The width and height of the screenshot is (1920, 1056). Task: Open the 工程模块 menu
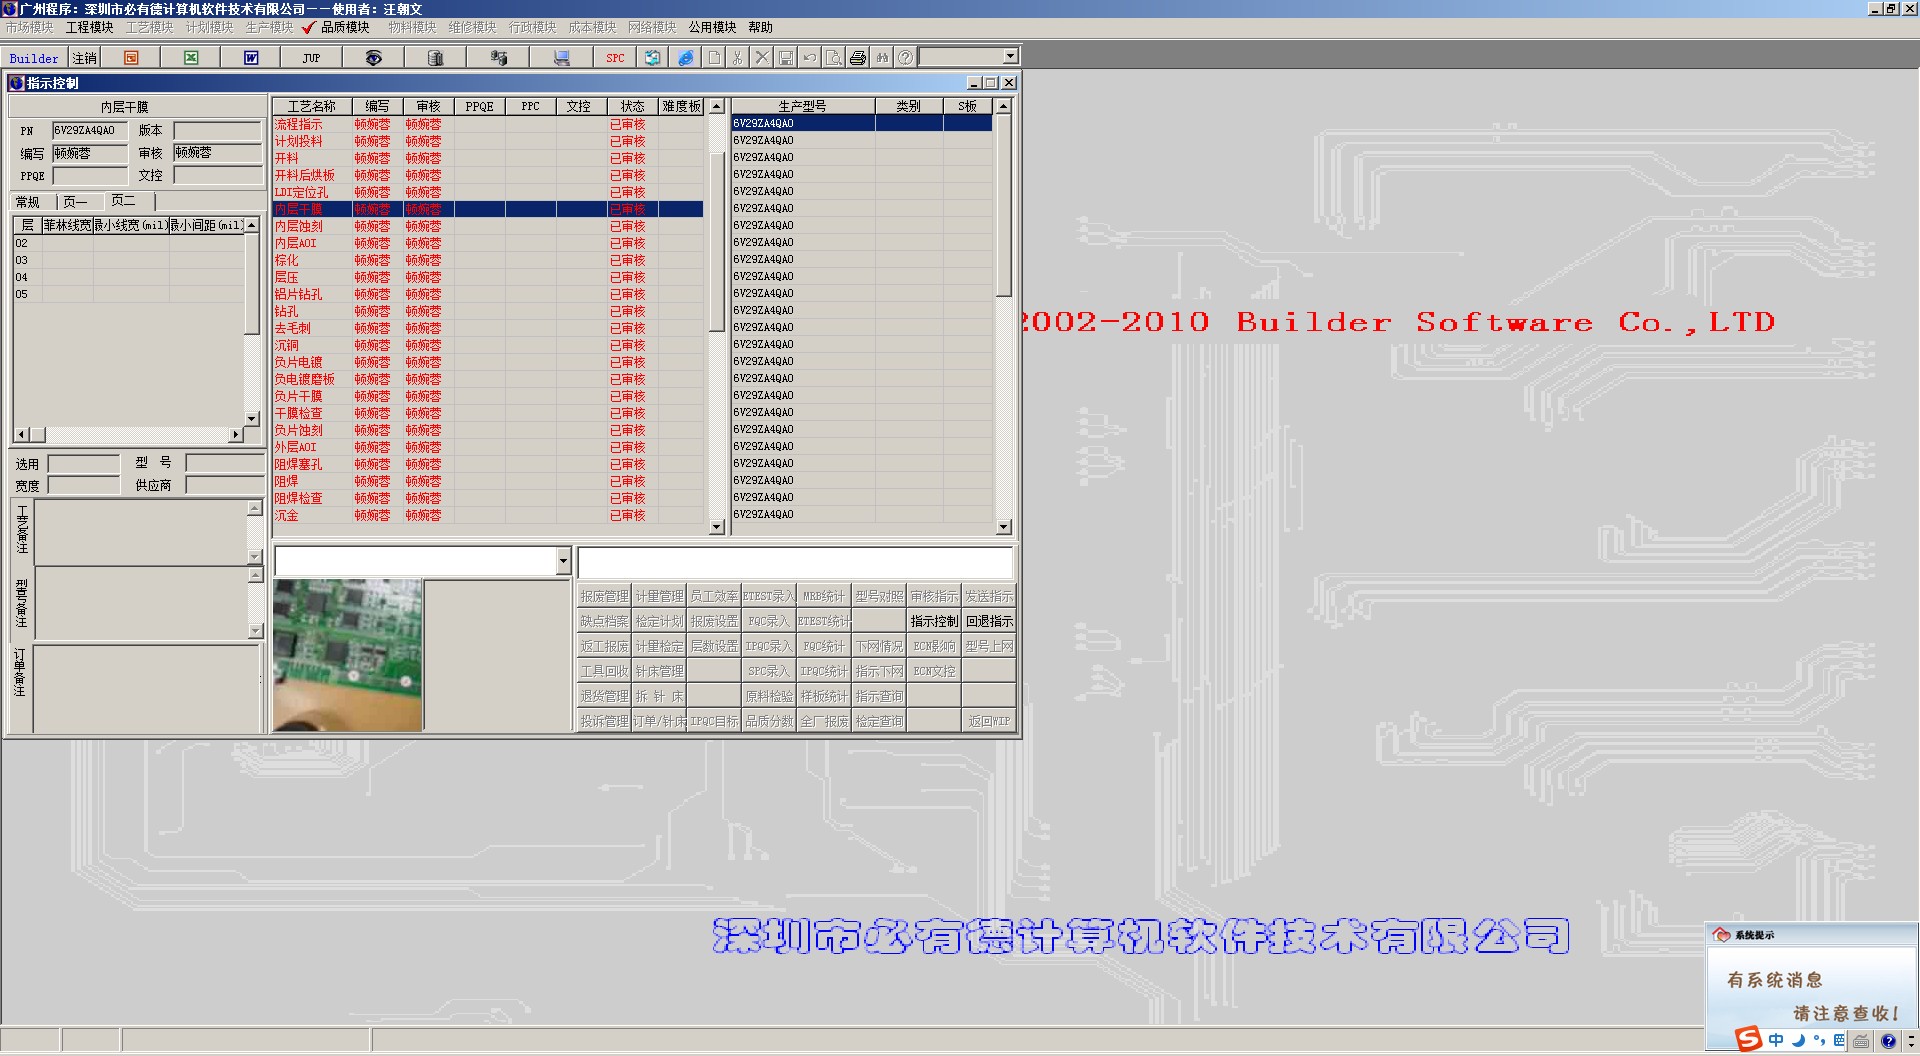click(x=89, y=27)
